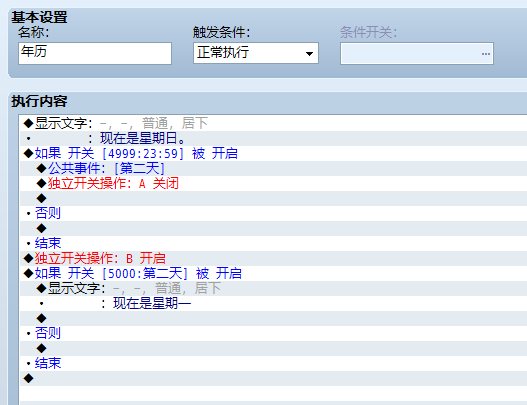Select the text line 现在是星期日。
Image resolution: width=527 pixels, height=405 pixels.
(274, 138)
